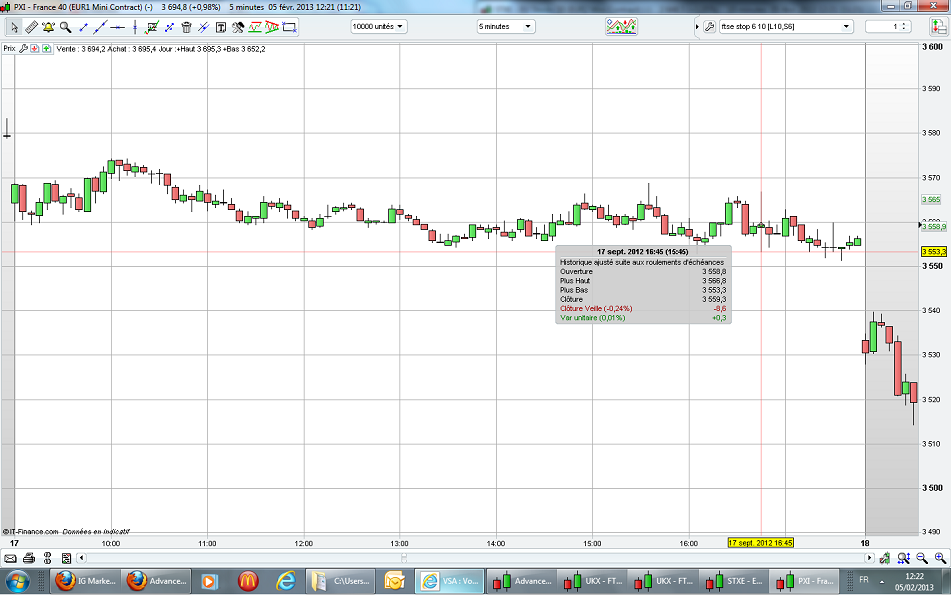Click the 3 558,9 price label on the price axis
The width and height of the screenshot is (951, 595).
(x=933, y=226)
